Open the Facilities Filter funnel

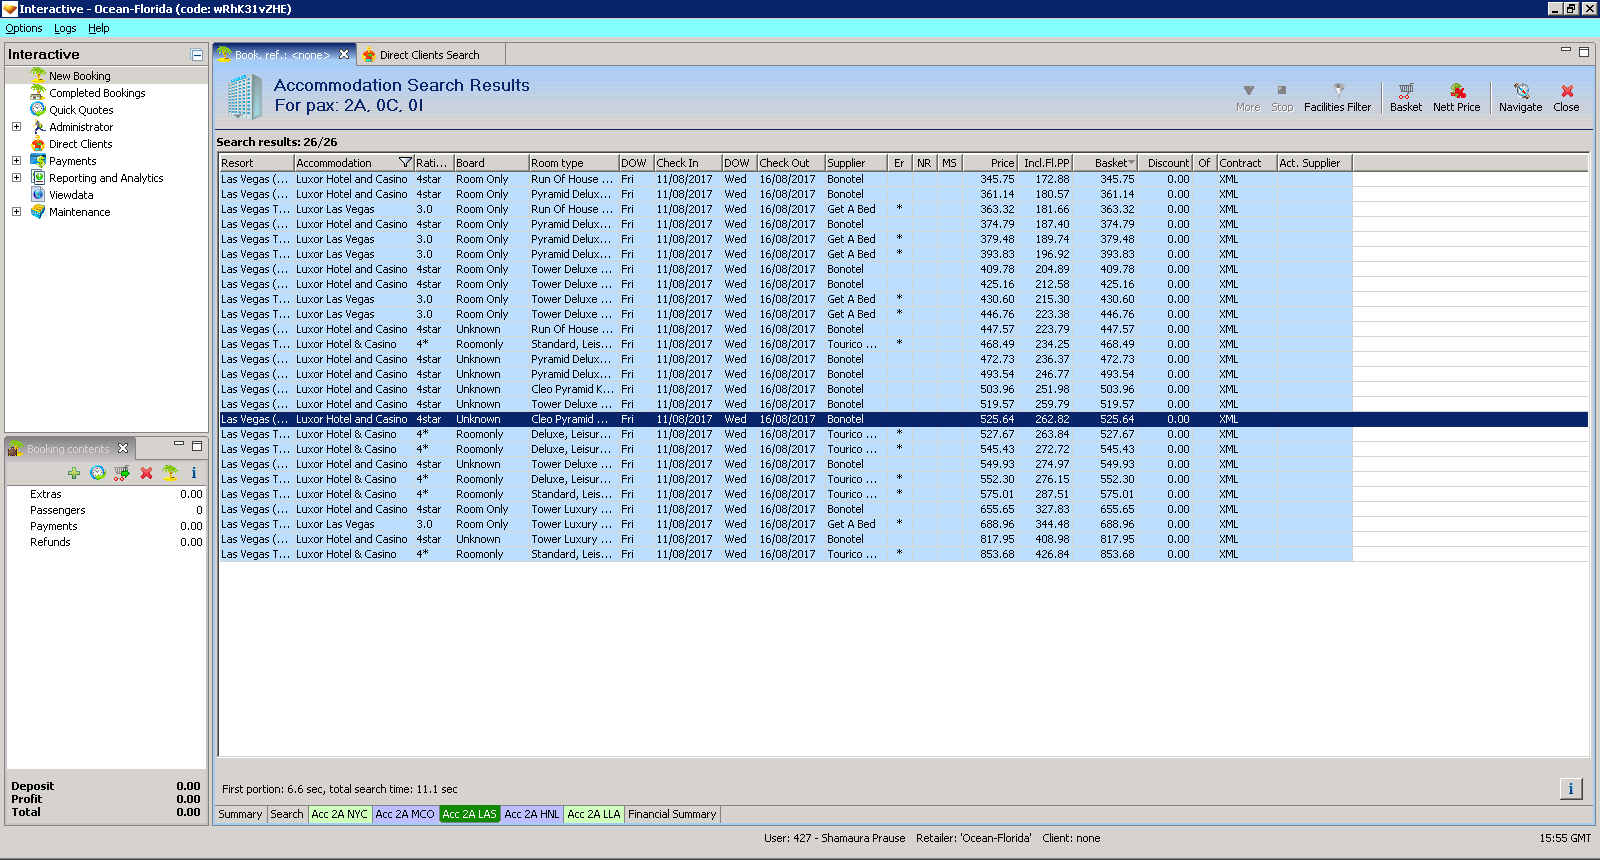point(1338,97)
